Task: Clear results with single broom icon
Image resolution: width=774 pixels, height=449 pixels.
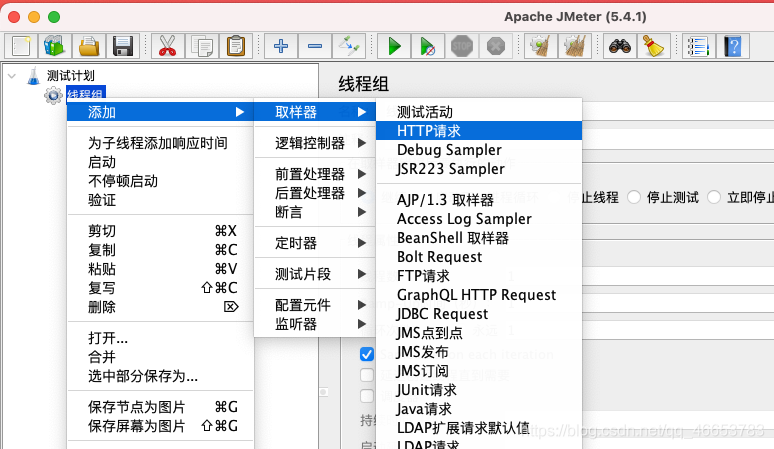Action: click(x=541, y=46)
